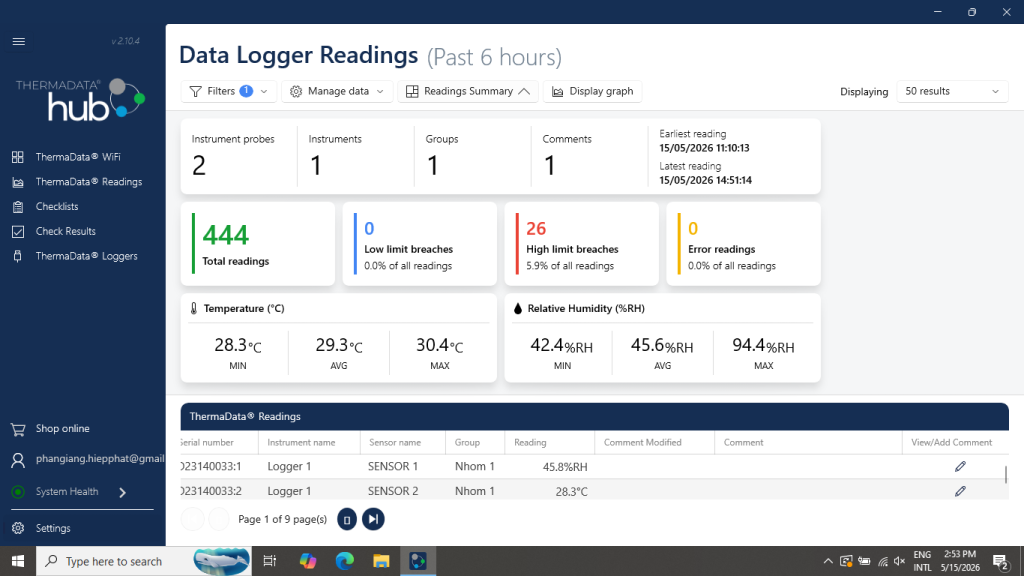The width and height of the screenshot is (1024, 576).
Task: Open Task View on the taskbar
Action: pos(269,561)
